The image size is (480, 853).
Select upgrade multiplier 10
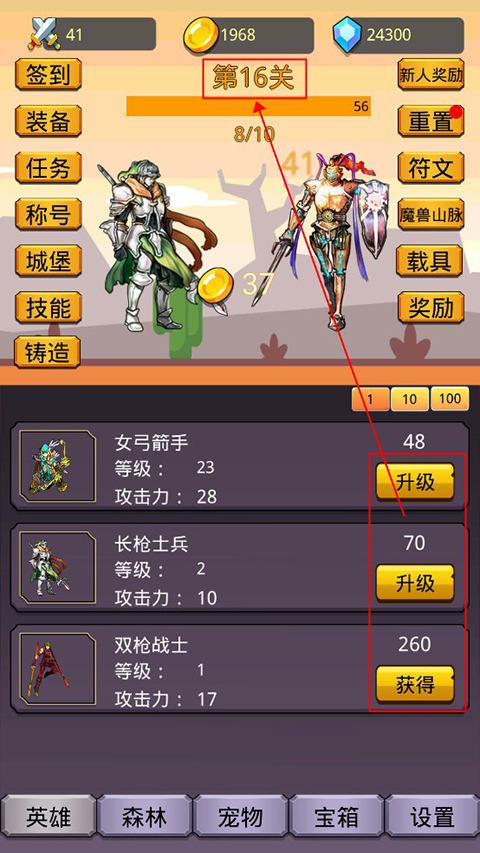409,400
